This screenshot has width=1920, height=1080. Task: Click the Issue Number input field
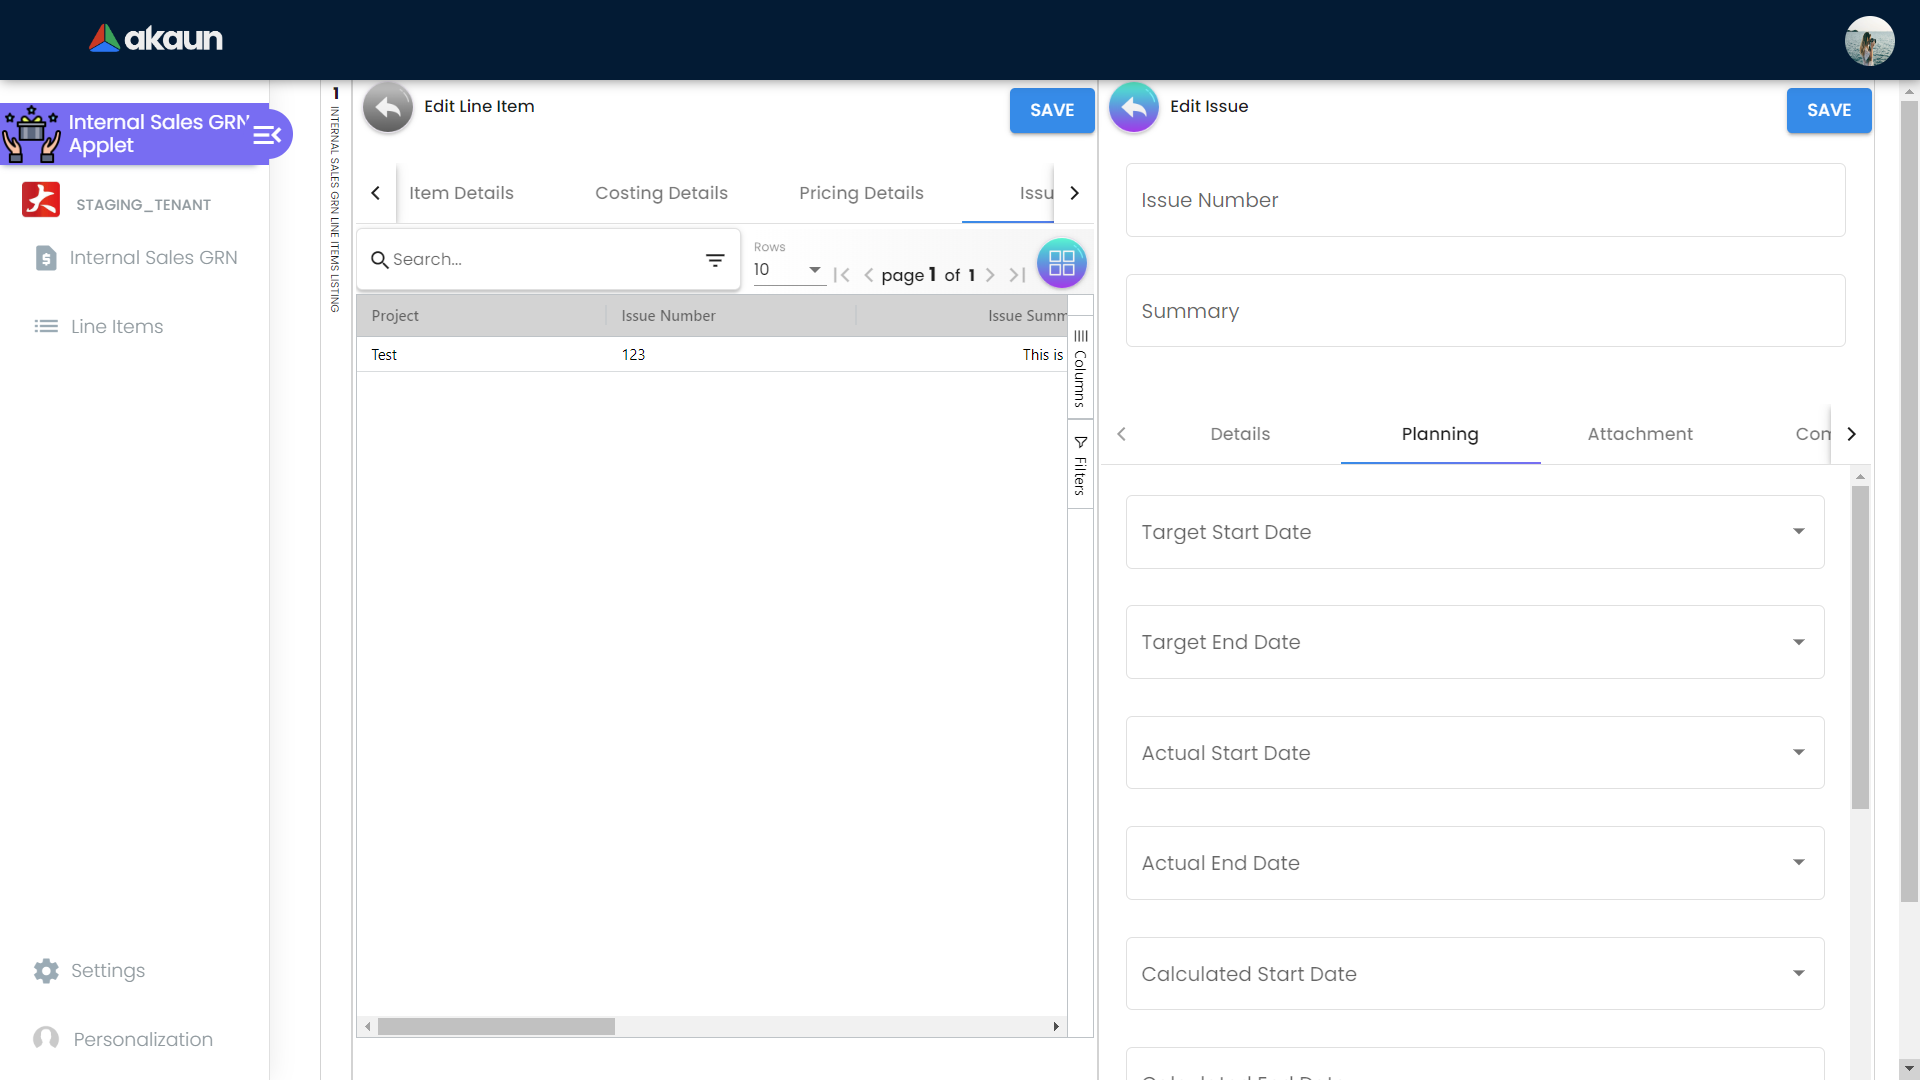click(x=1484, y=200)
